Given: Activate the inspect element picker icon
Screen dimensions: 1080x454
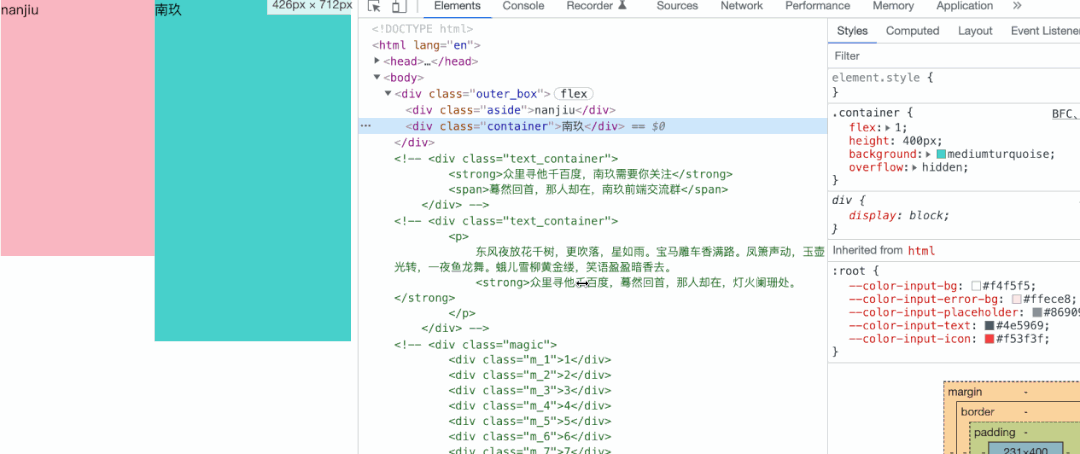Looking at the screenshot, I should (375, 6).
